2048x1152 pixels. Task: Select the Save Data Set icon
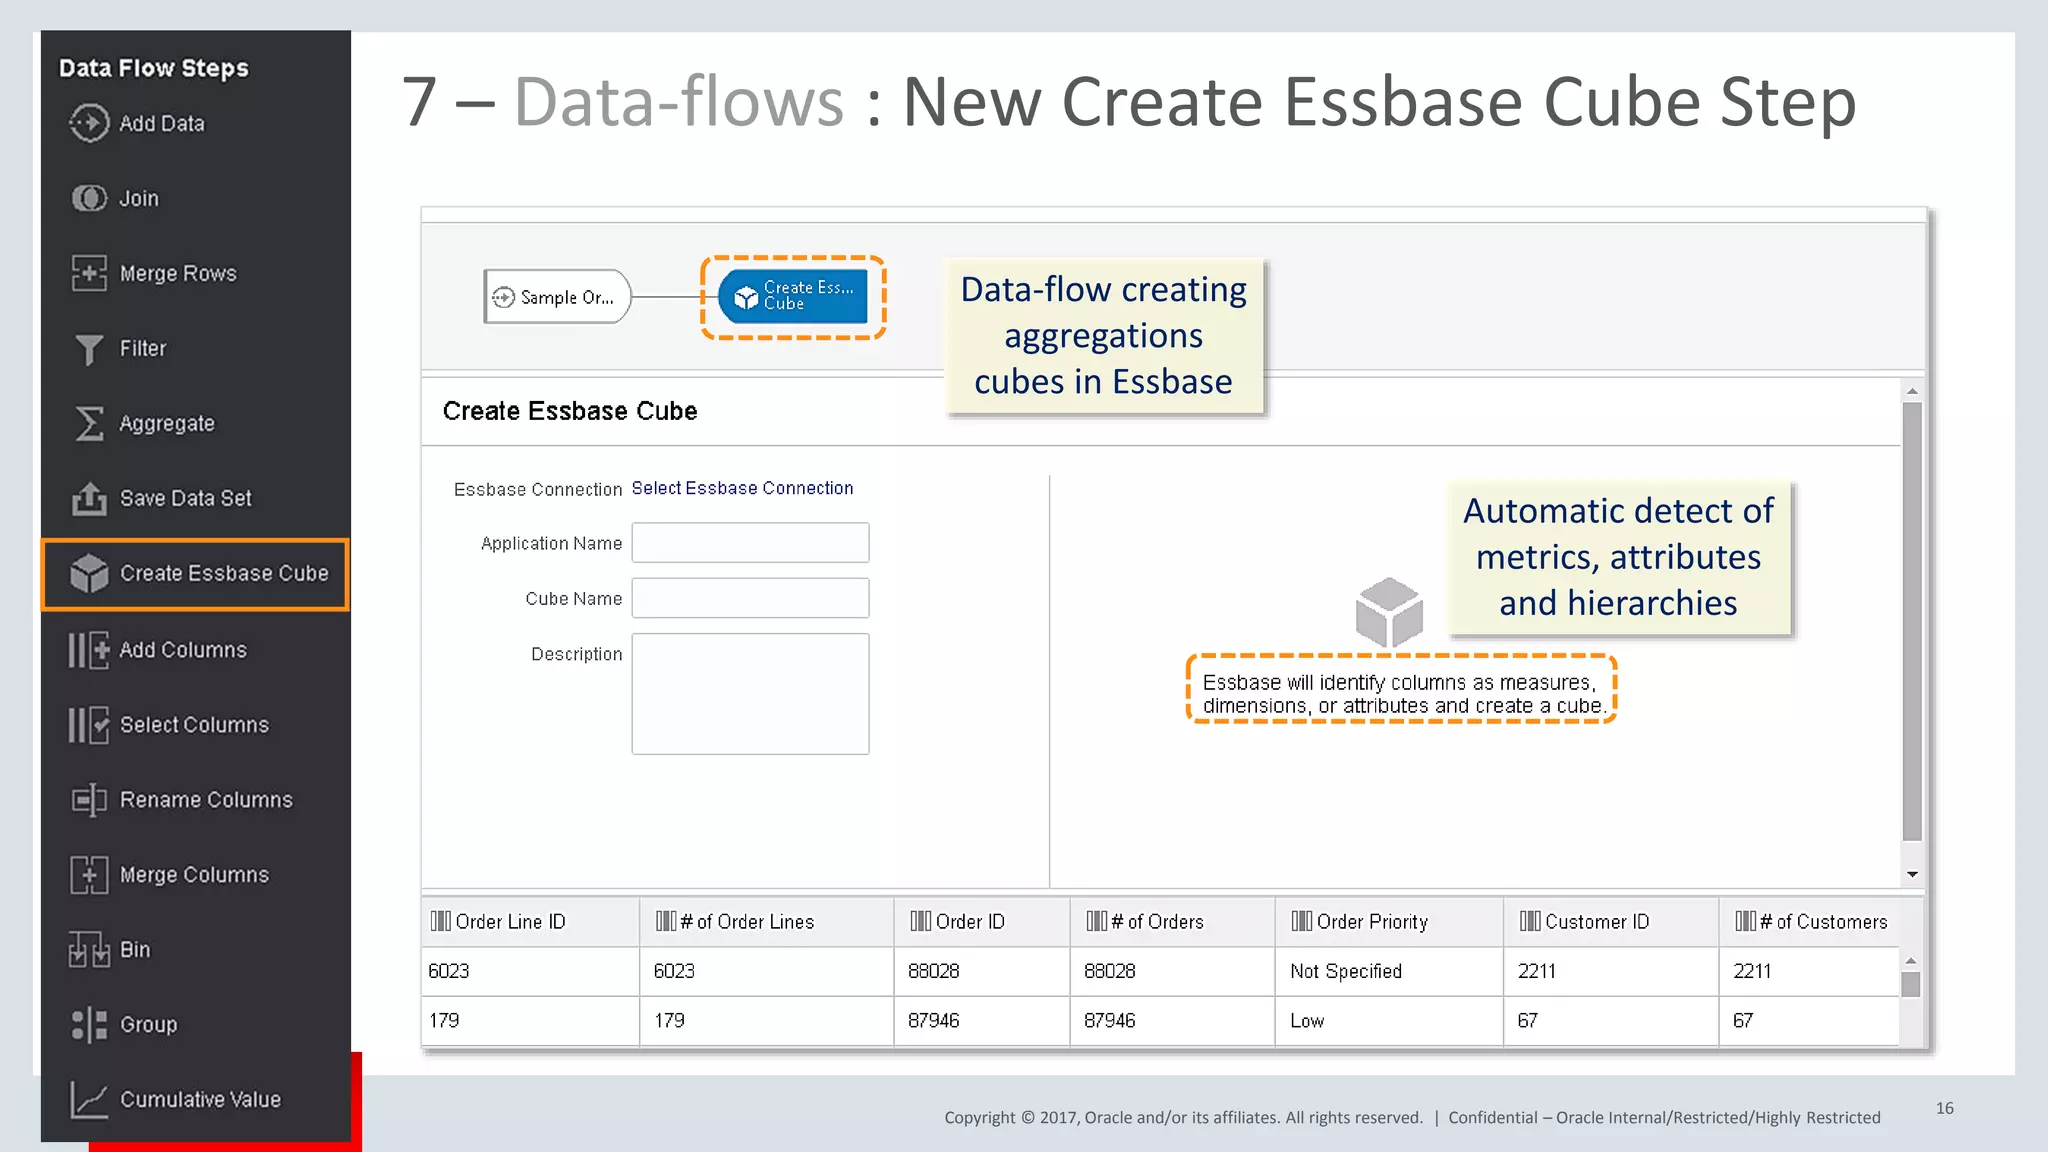89,498
